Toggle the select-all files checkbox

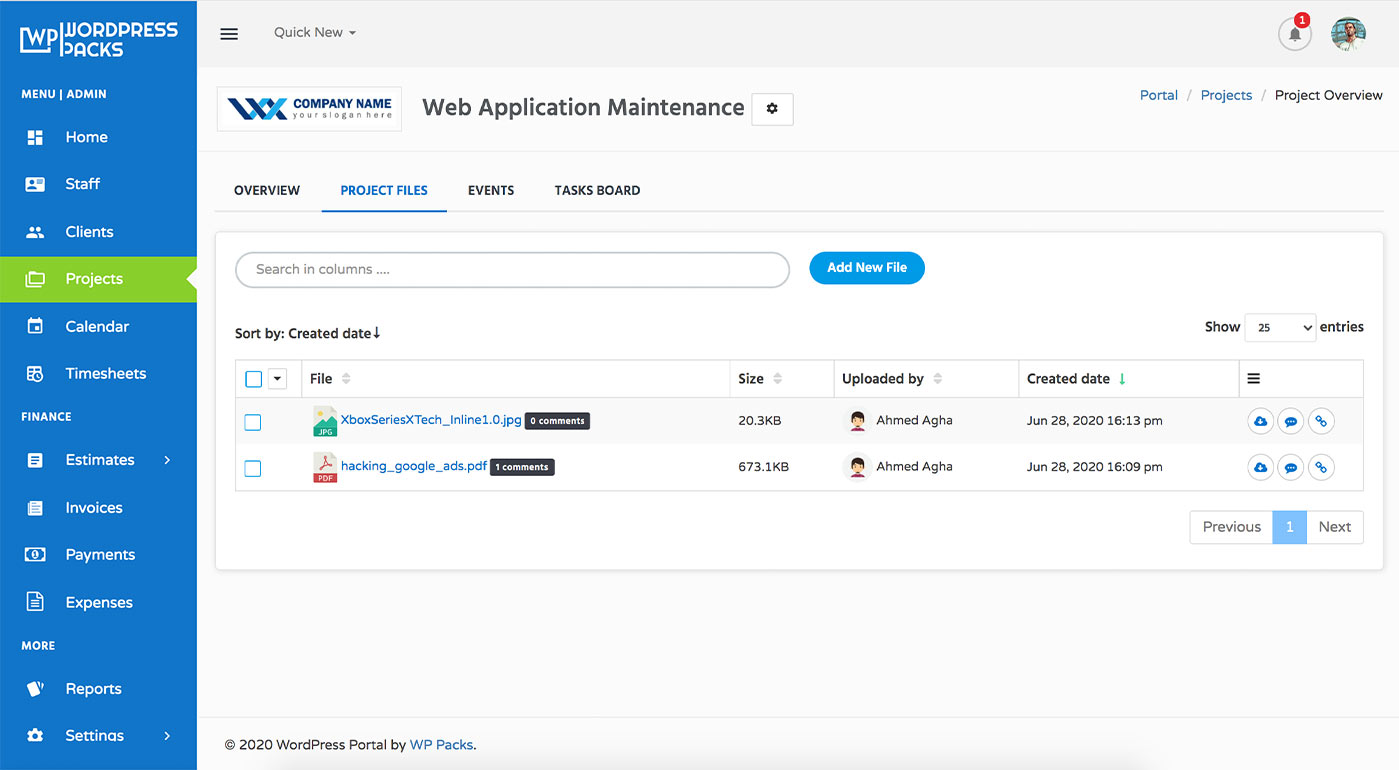pos(252,378)
